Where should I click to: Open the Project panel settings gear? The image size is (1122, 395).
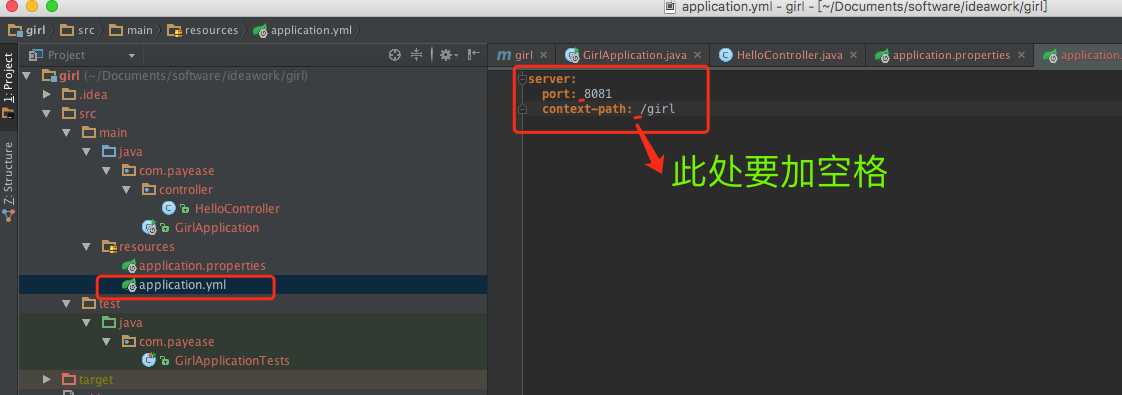[x=447, y=55]
